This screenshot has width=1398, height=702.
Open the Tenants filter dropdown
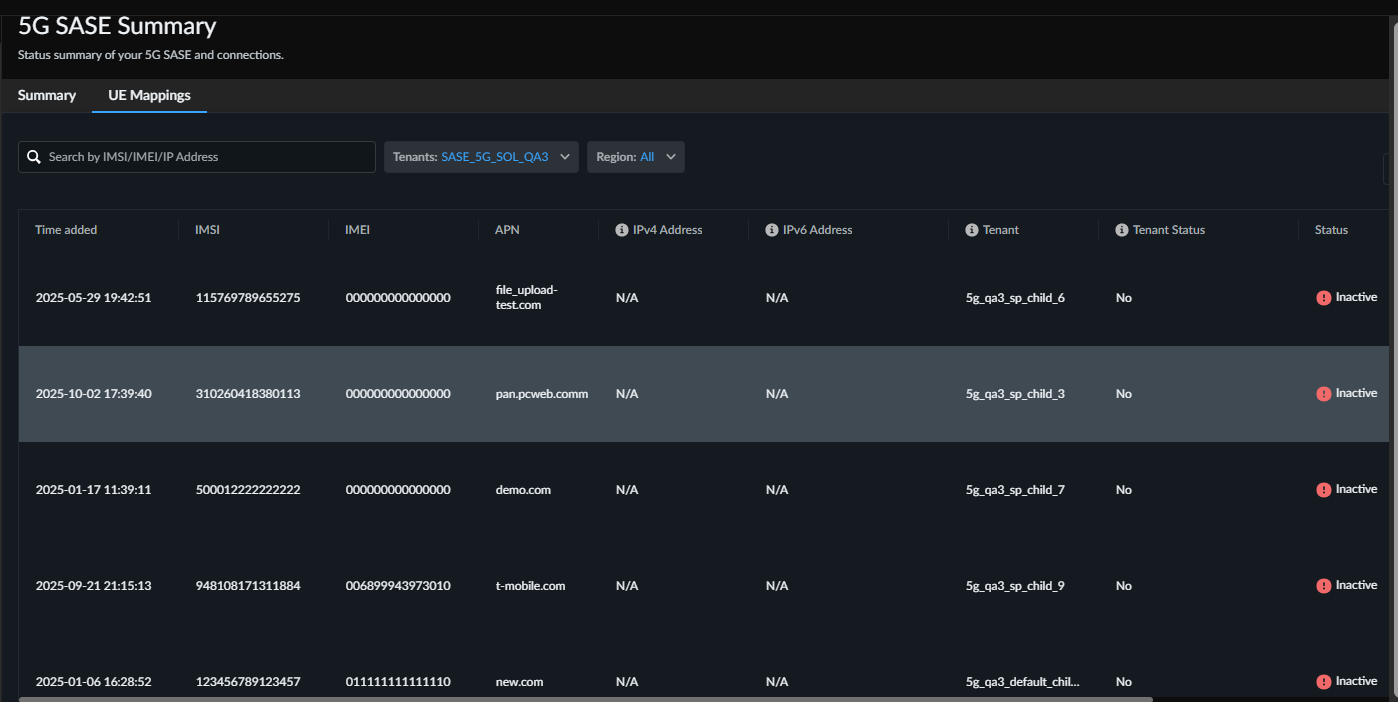point(481,157)
